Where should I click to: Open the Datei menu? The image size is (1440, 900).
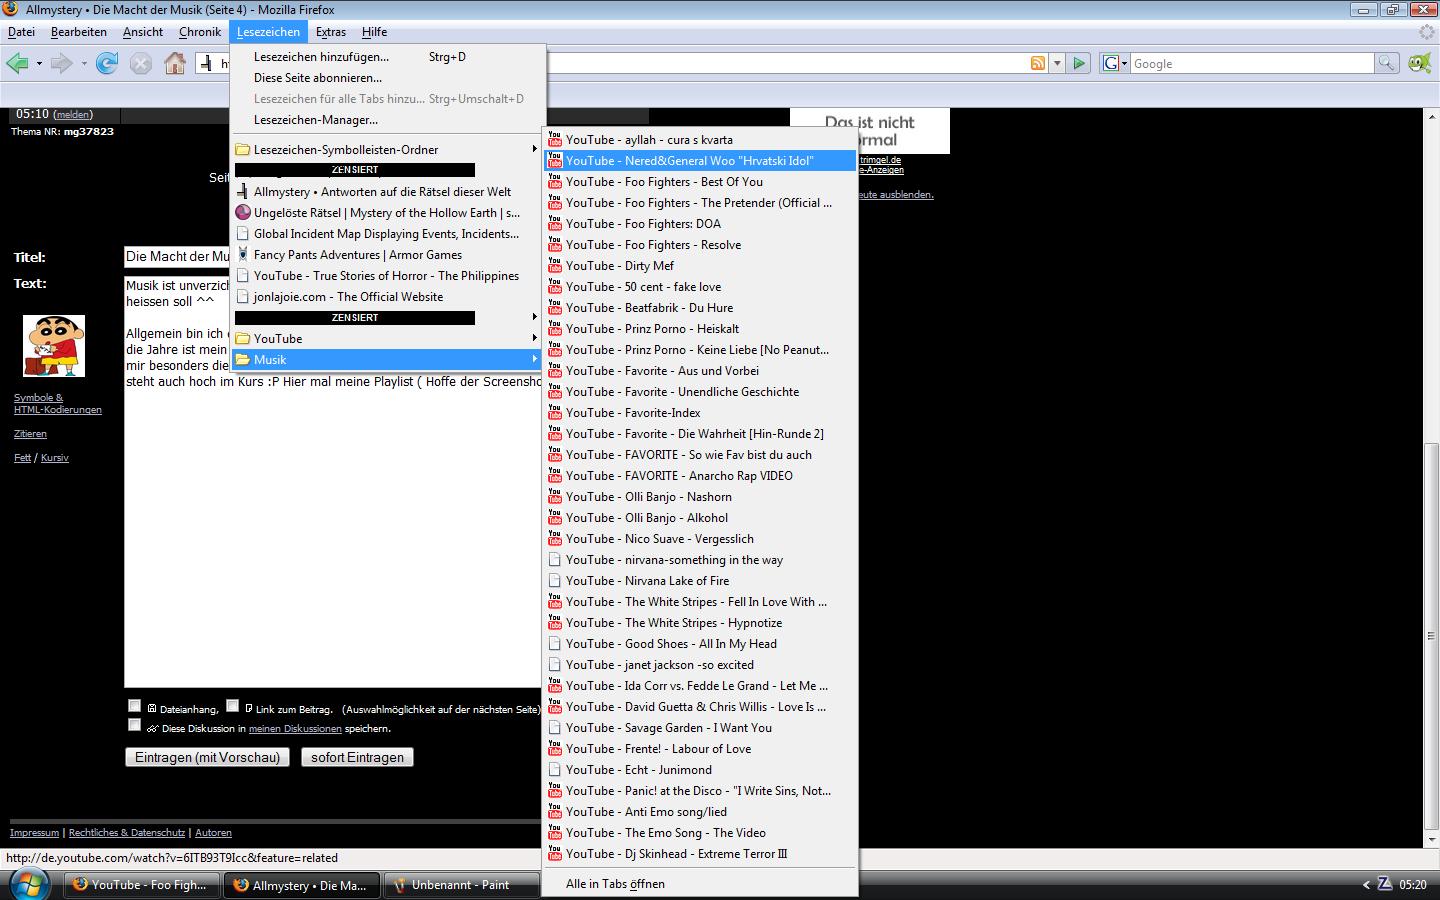click(x=21, y=32)
